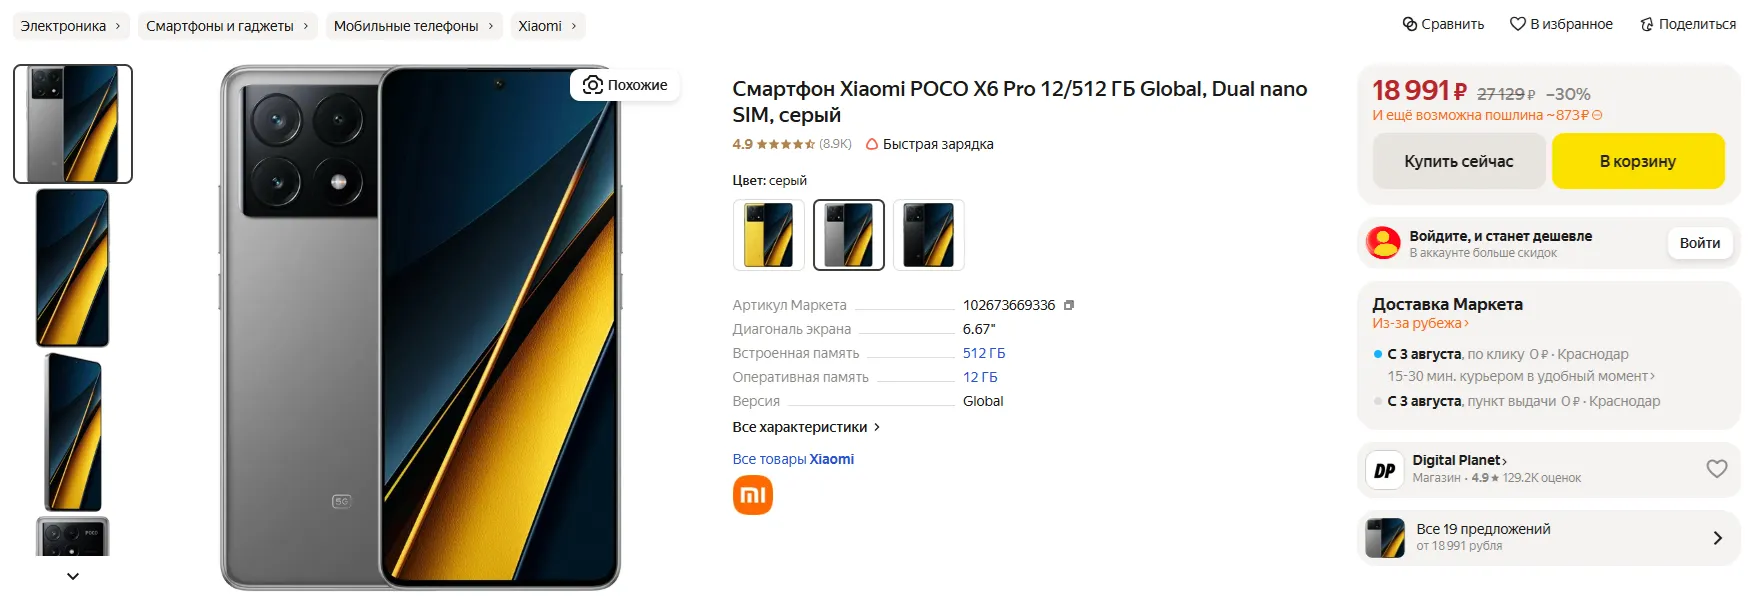This screenshot has width=1755, height=609.
Task: Select the second product thumbnail image
Action: point(72,268)
